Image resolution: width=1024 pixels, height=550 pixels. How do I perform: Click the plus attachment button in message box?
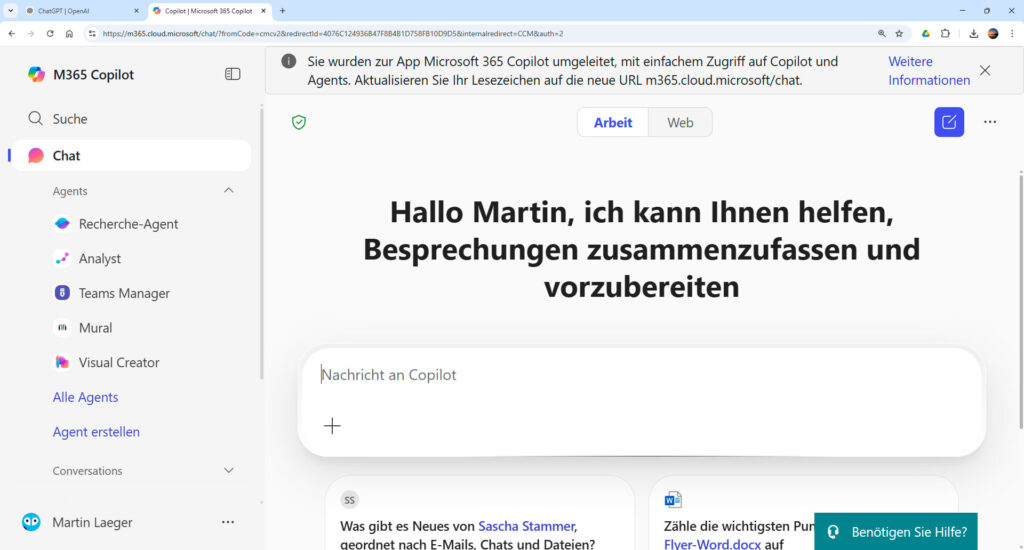[x=332, y=426]
